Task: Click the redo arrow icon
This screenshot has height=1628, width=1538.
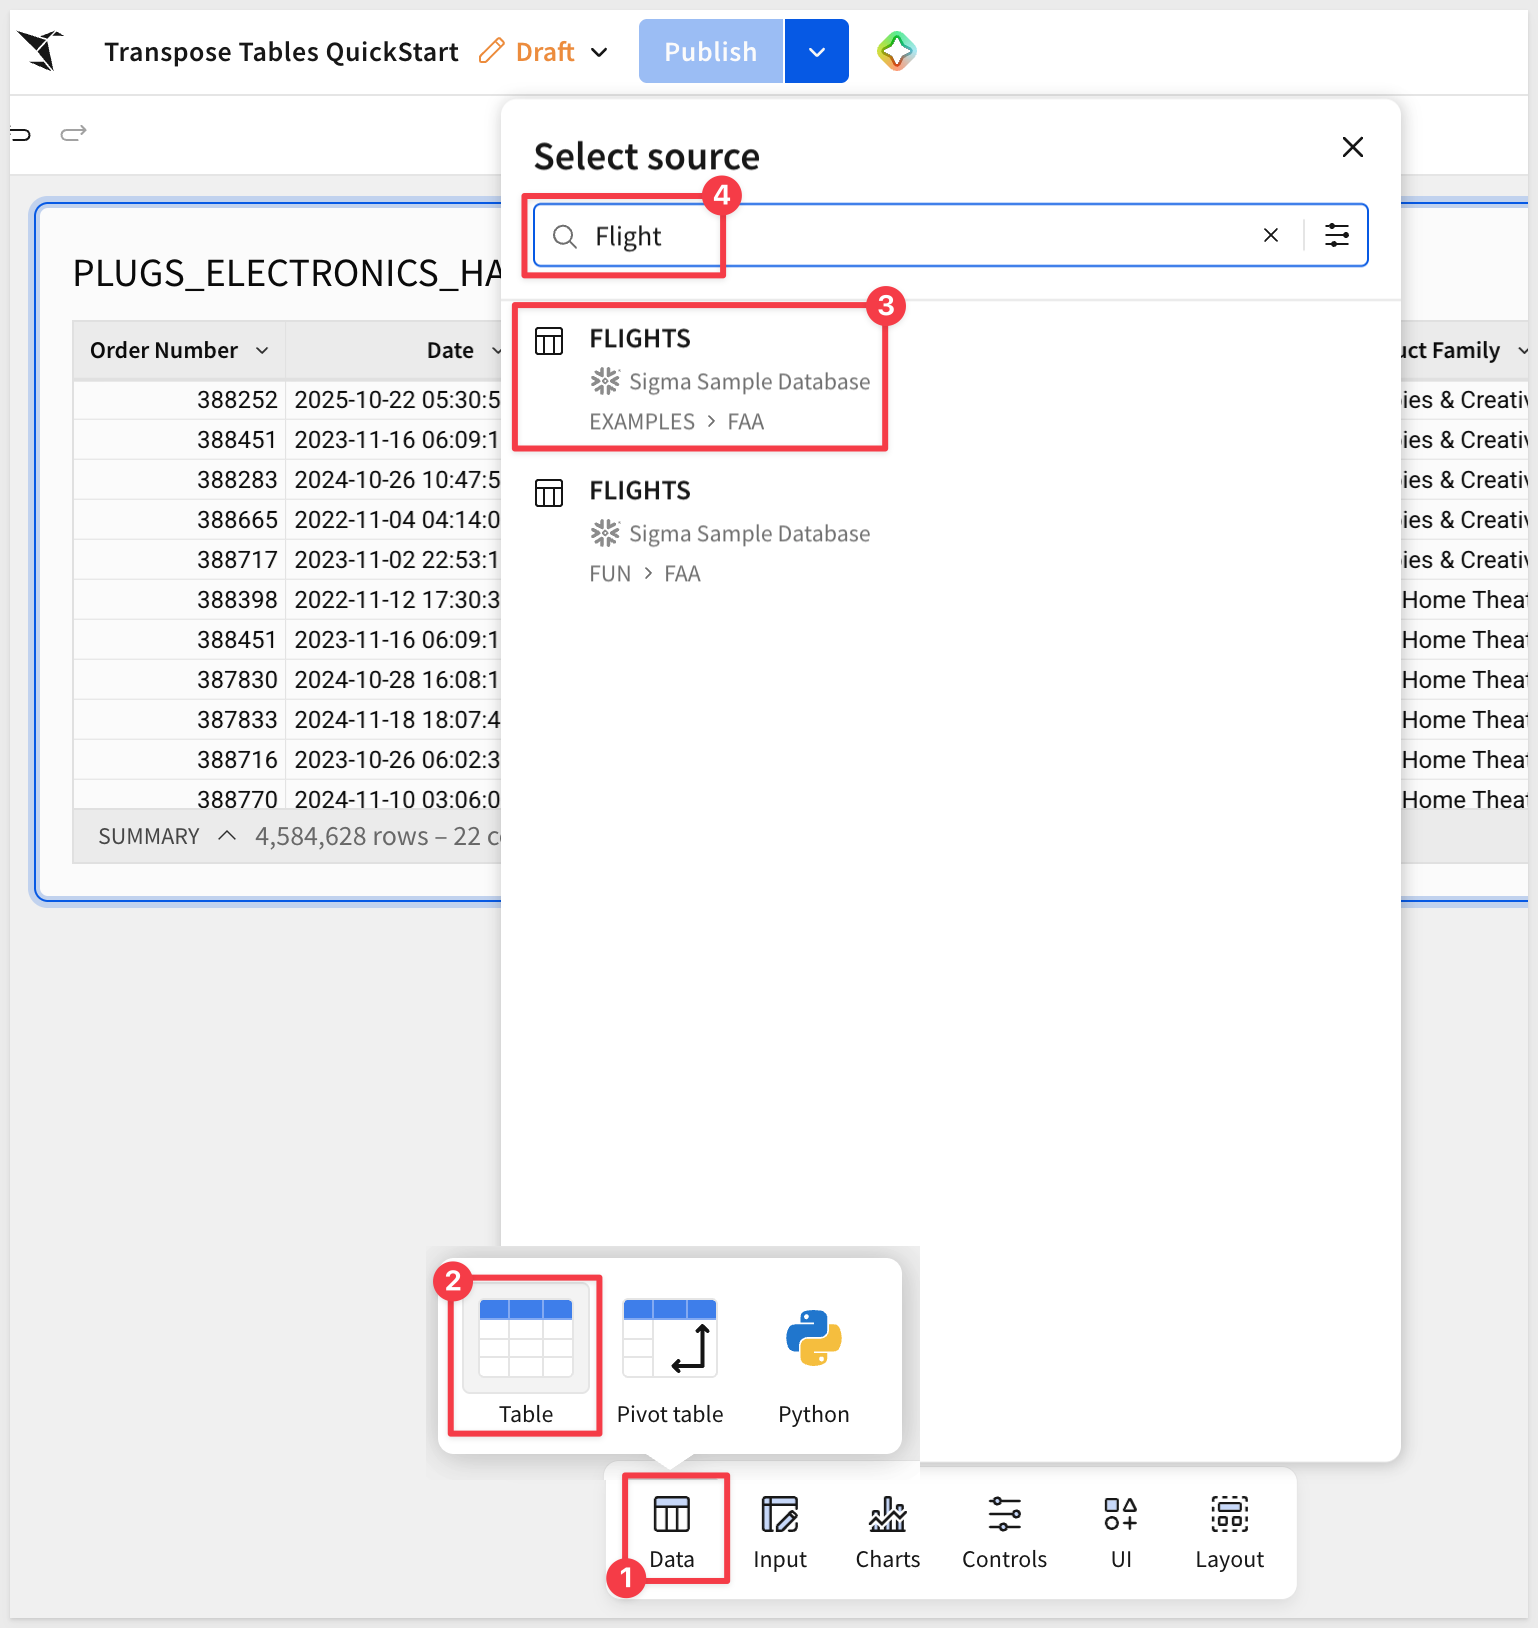Action: coord(74,133)
